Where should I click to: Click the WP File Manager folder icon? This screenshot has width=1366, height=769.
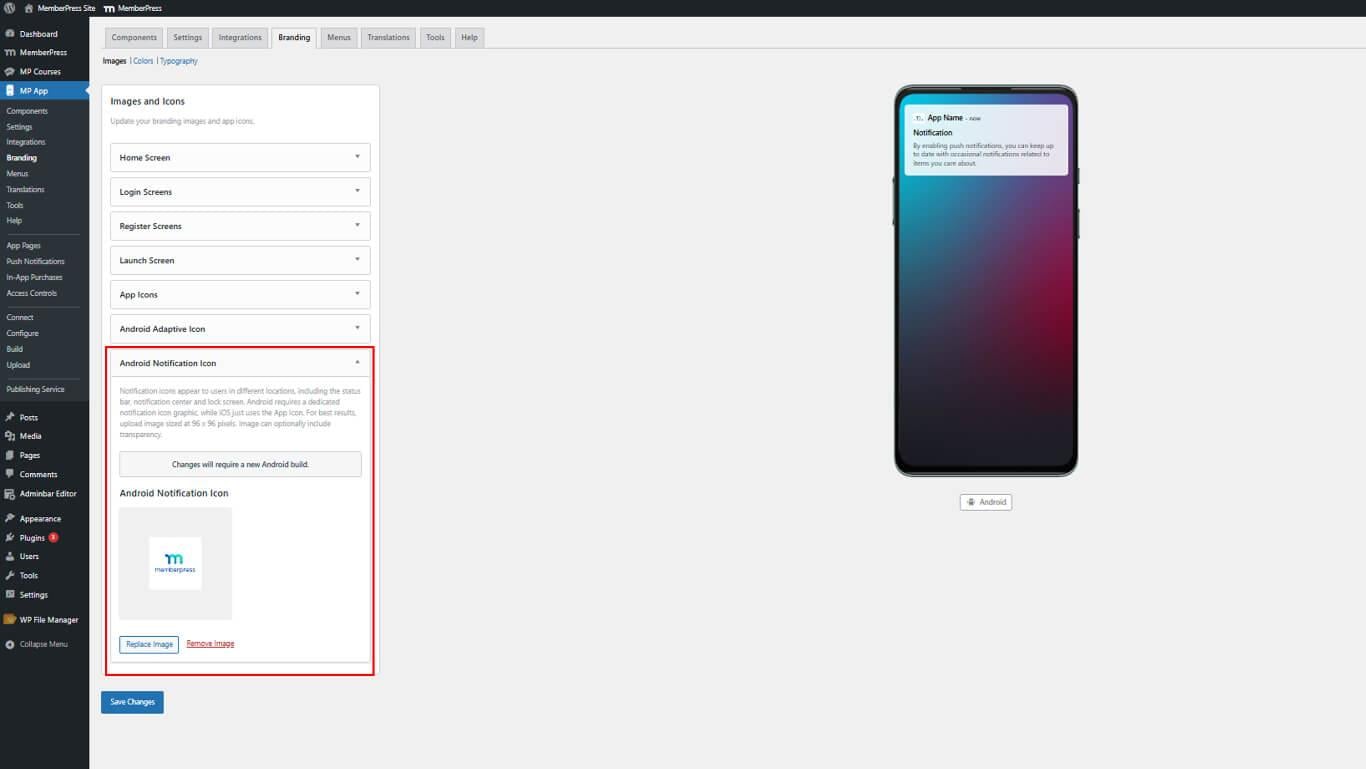click(x=10, y=620)
